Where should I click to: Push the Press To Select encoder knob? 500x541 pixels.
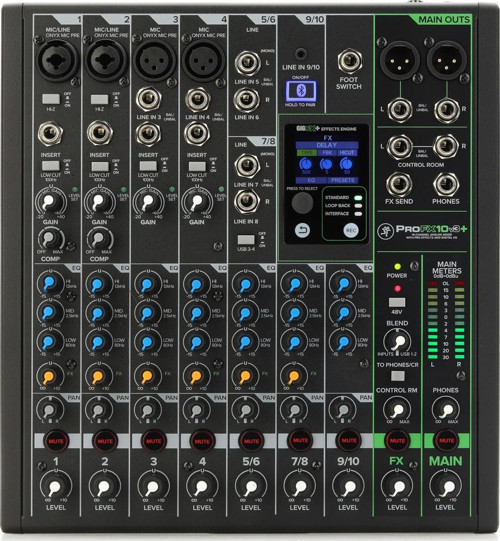click(x=302, y=203)
